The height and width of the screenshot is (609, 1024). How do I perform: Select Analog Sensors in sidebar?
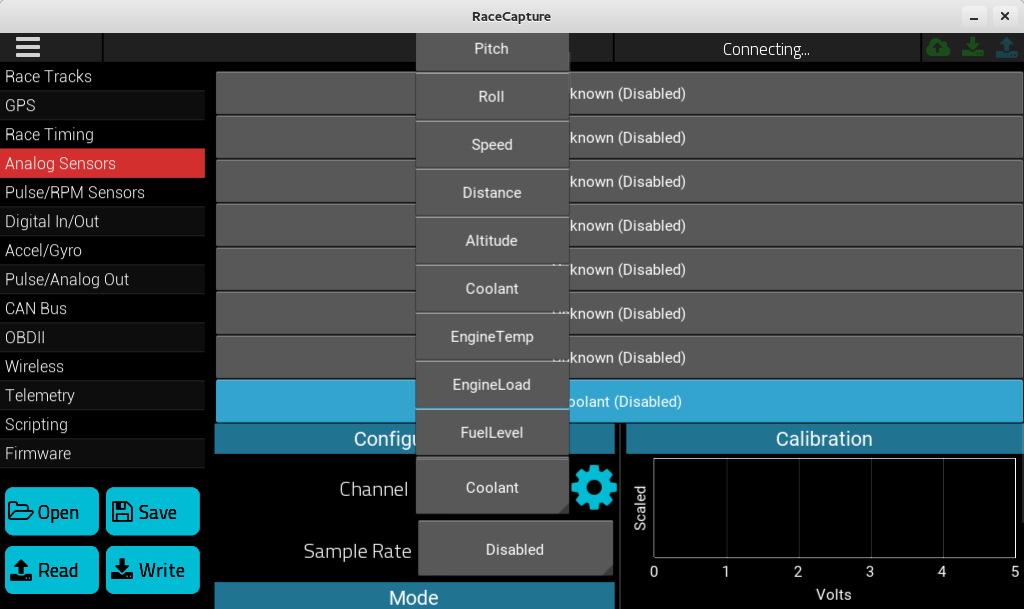(103, 163)
